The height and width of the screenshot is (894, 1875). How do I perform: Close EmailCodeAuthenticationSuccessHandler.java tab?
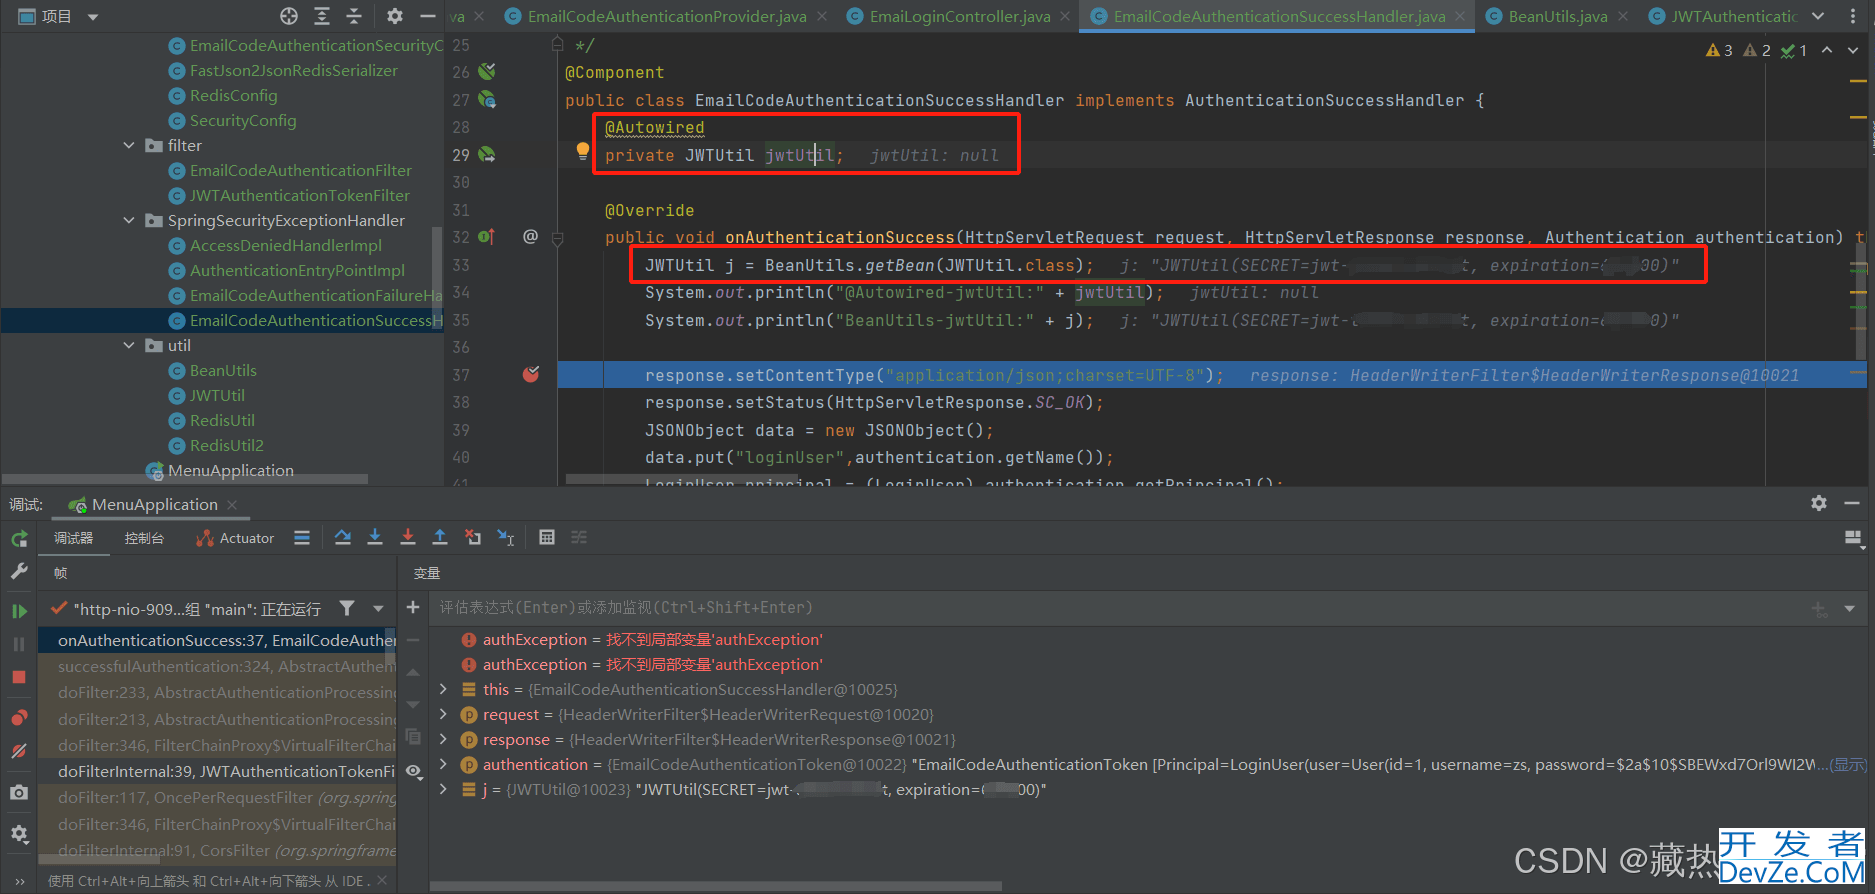[x=1460, y=16]
